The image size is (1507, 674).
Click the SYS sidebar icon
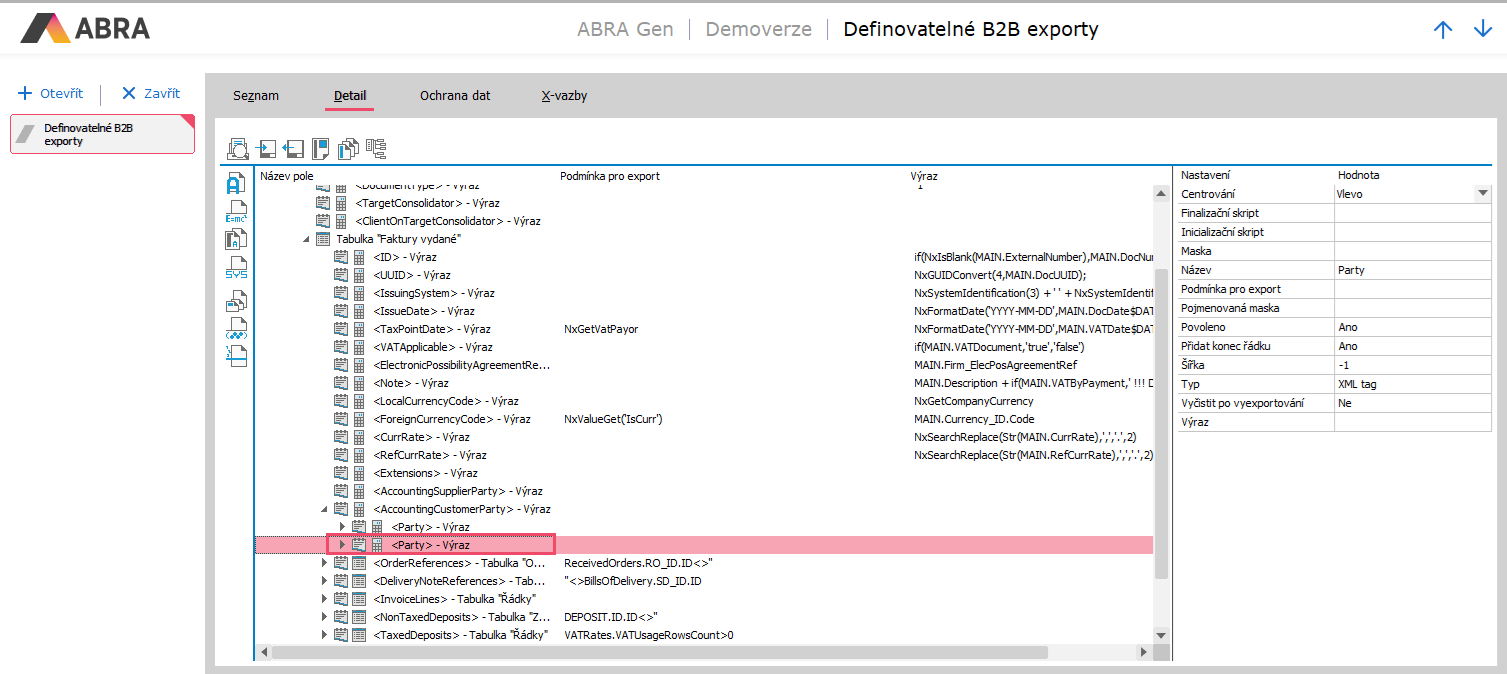(236, 268)
